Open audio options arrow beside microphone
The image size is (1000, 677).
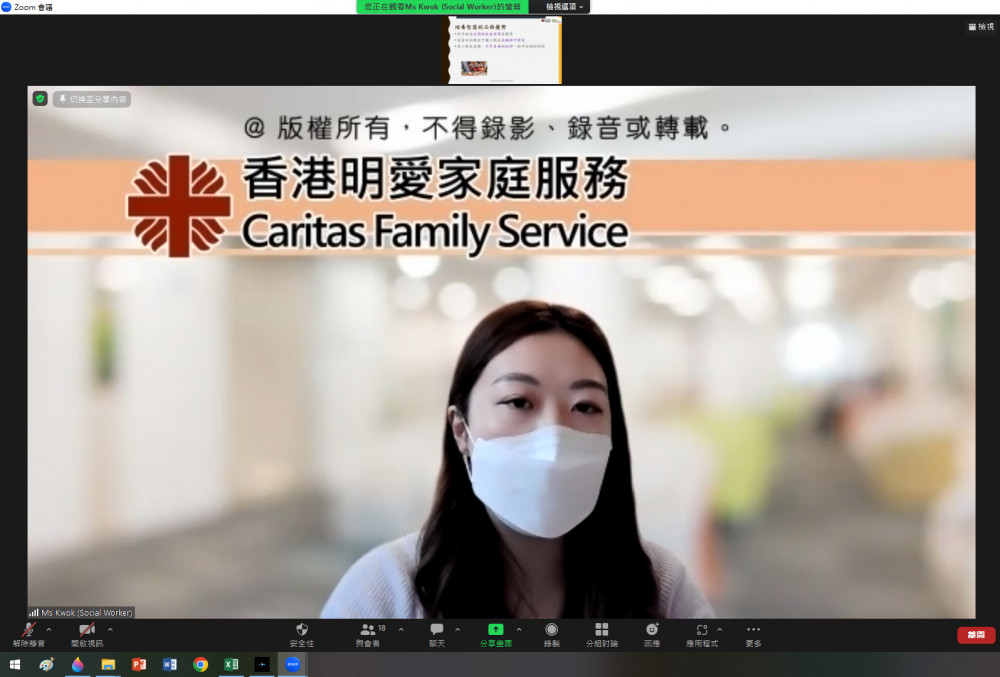click(49, 629)
